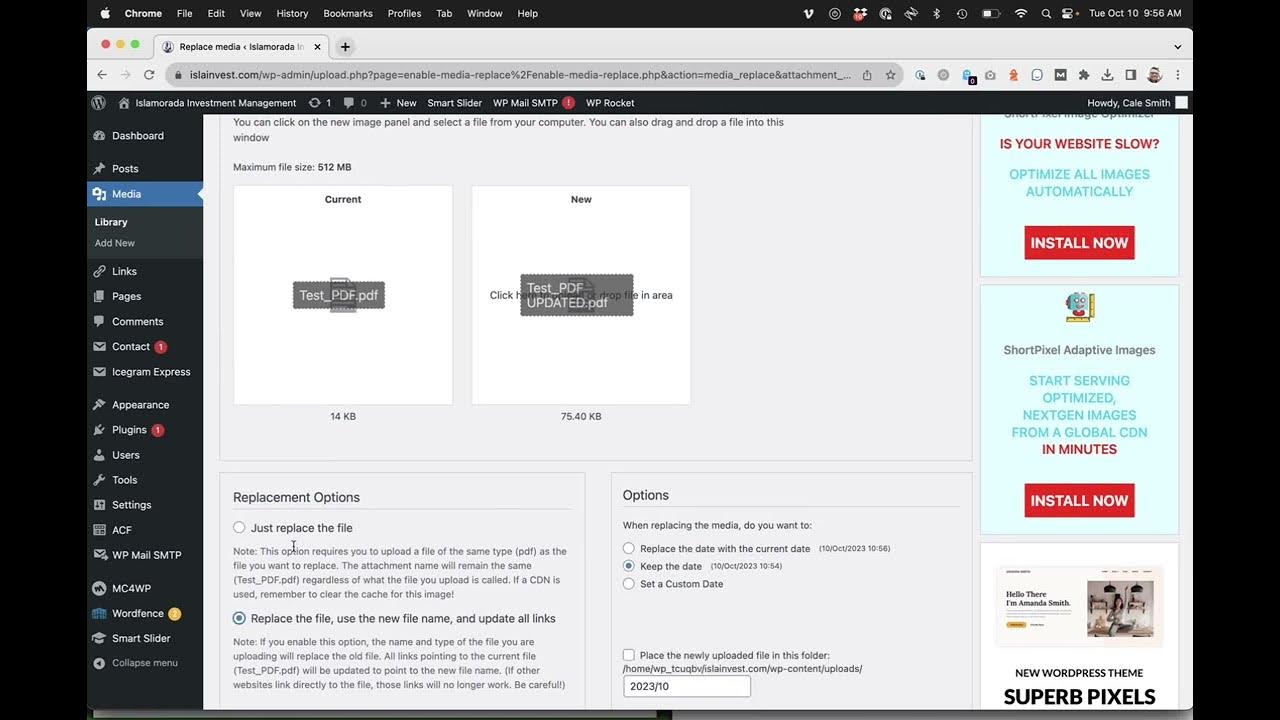Open macOS Spotlight search icon
This screenshot has width=1280, height=720.
[1046, 14]
